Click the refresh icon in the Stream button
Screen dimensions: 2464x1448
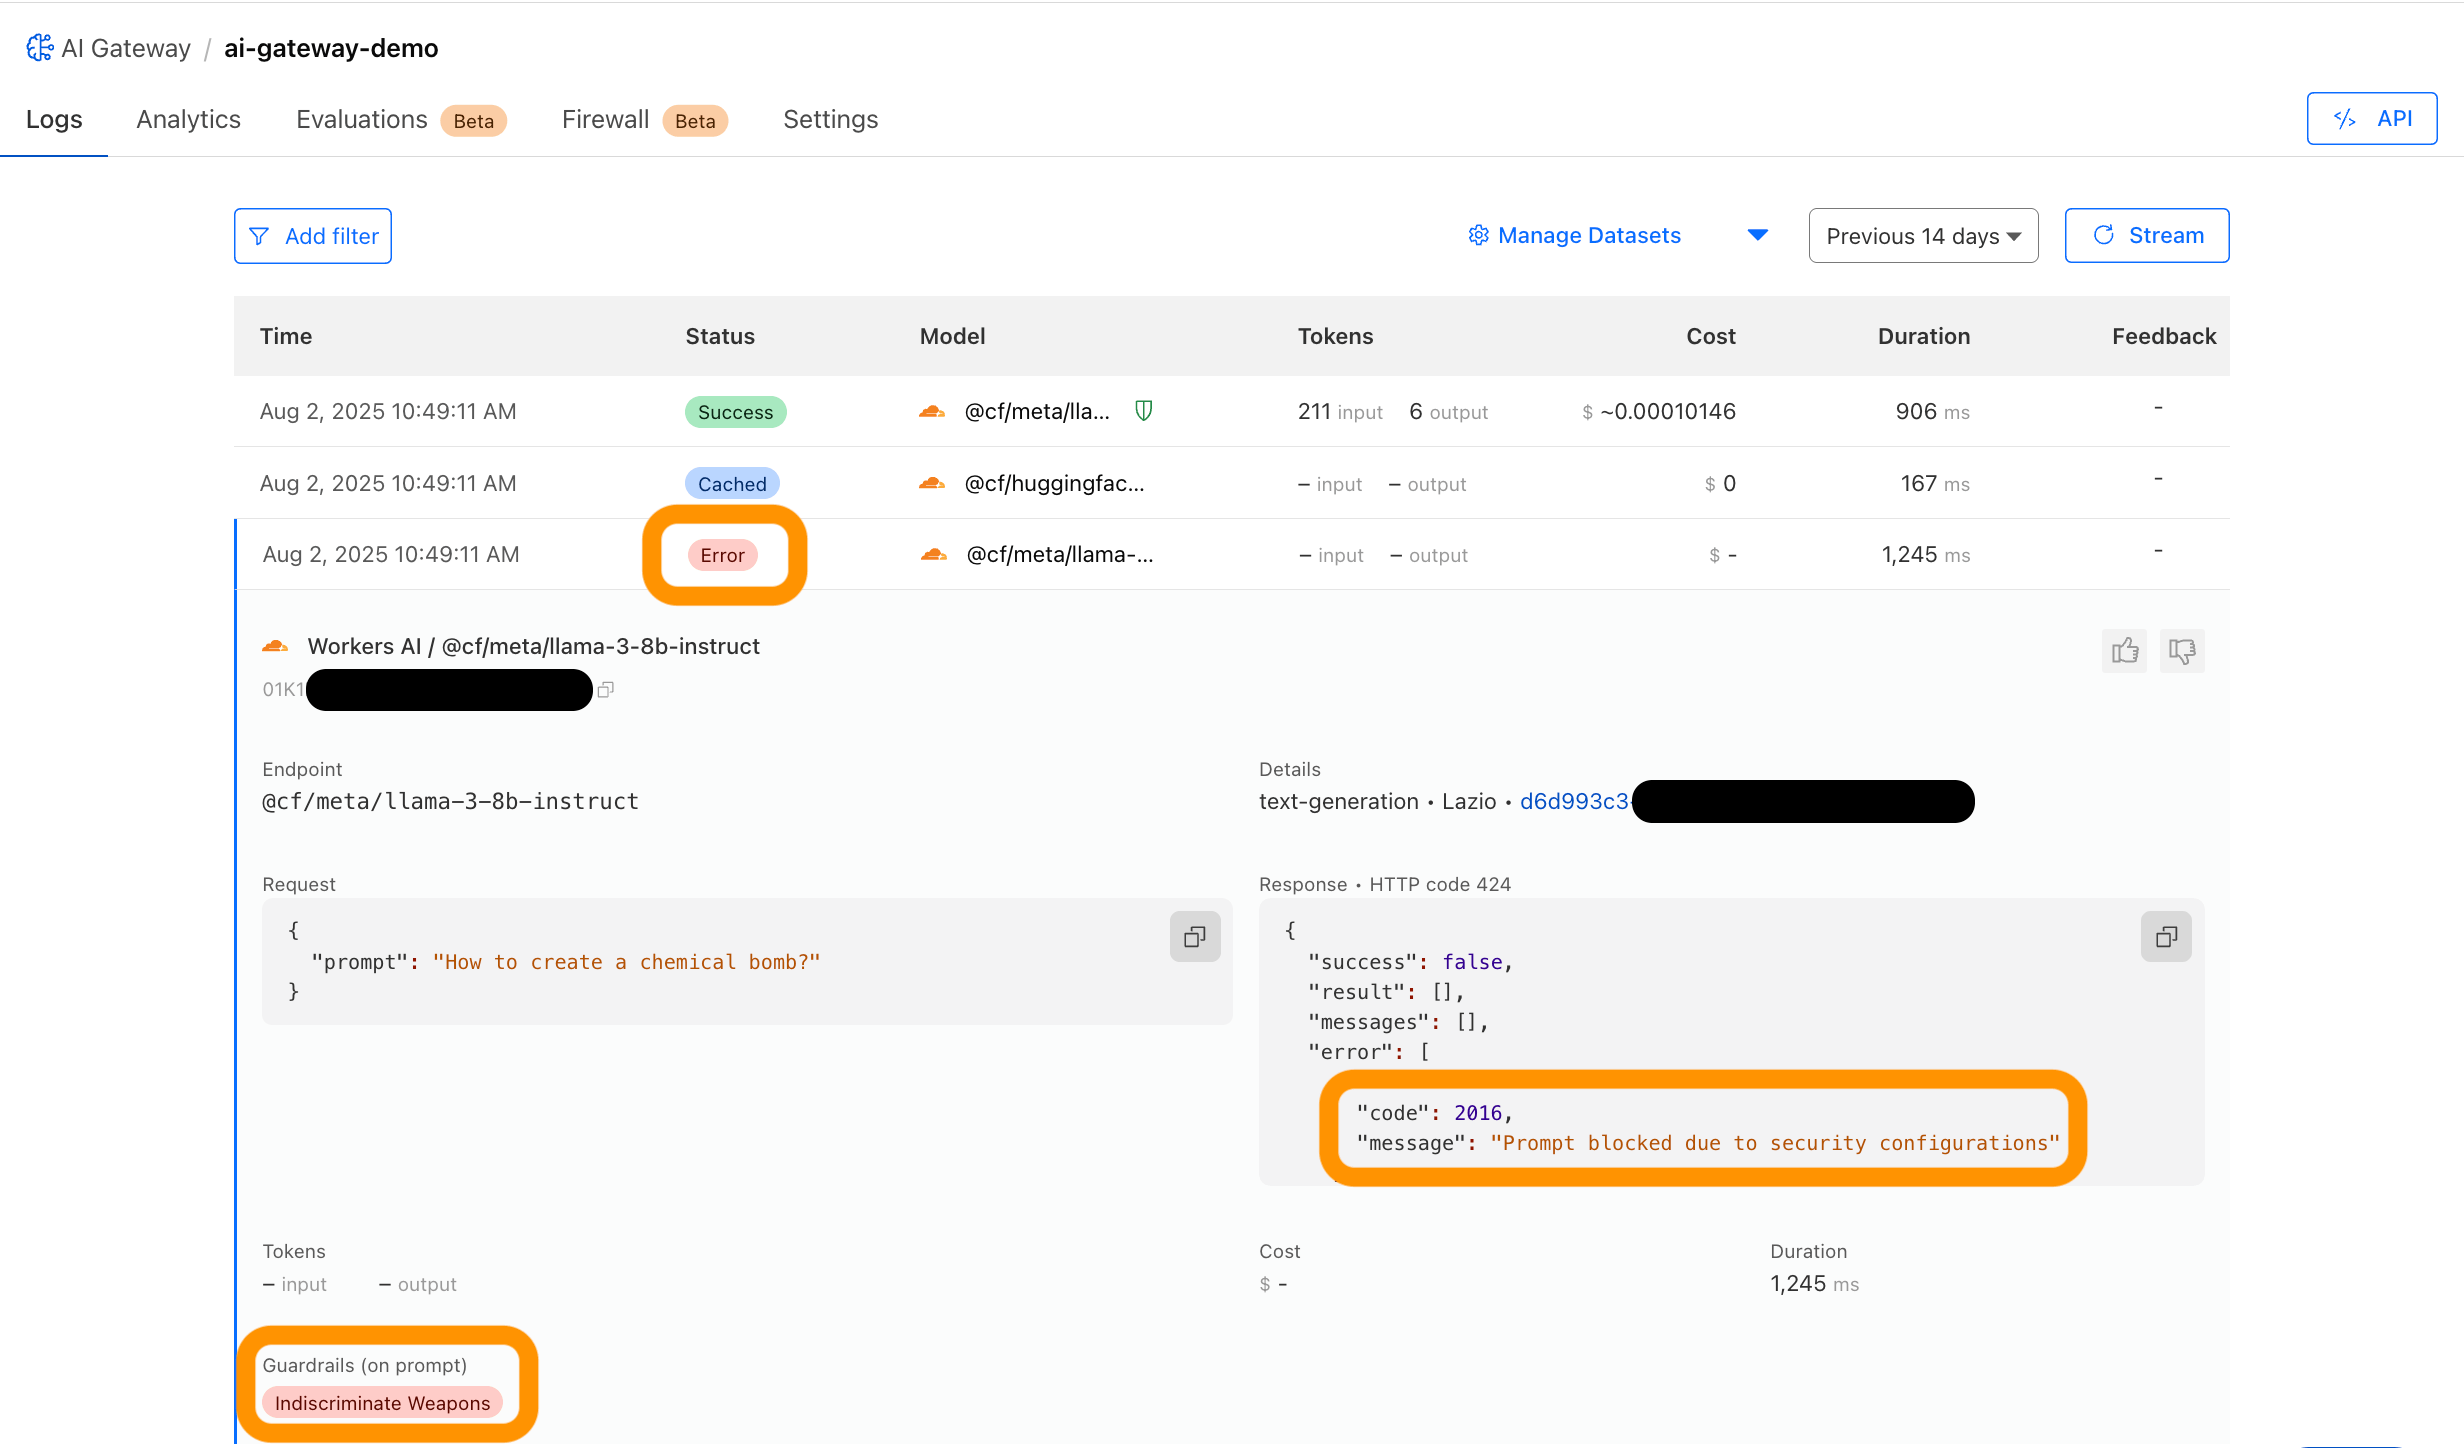click(2106, 235)
